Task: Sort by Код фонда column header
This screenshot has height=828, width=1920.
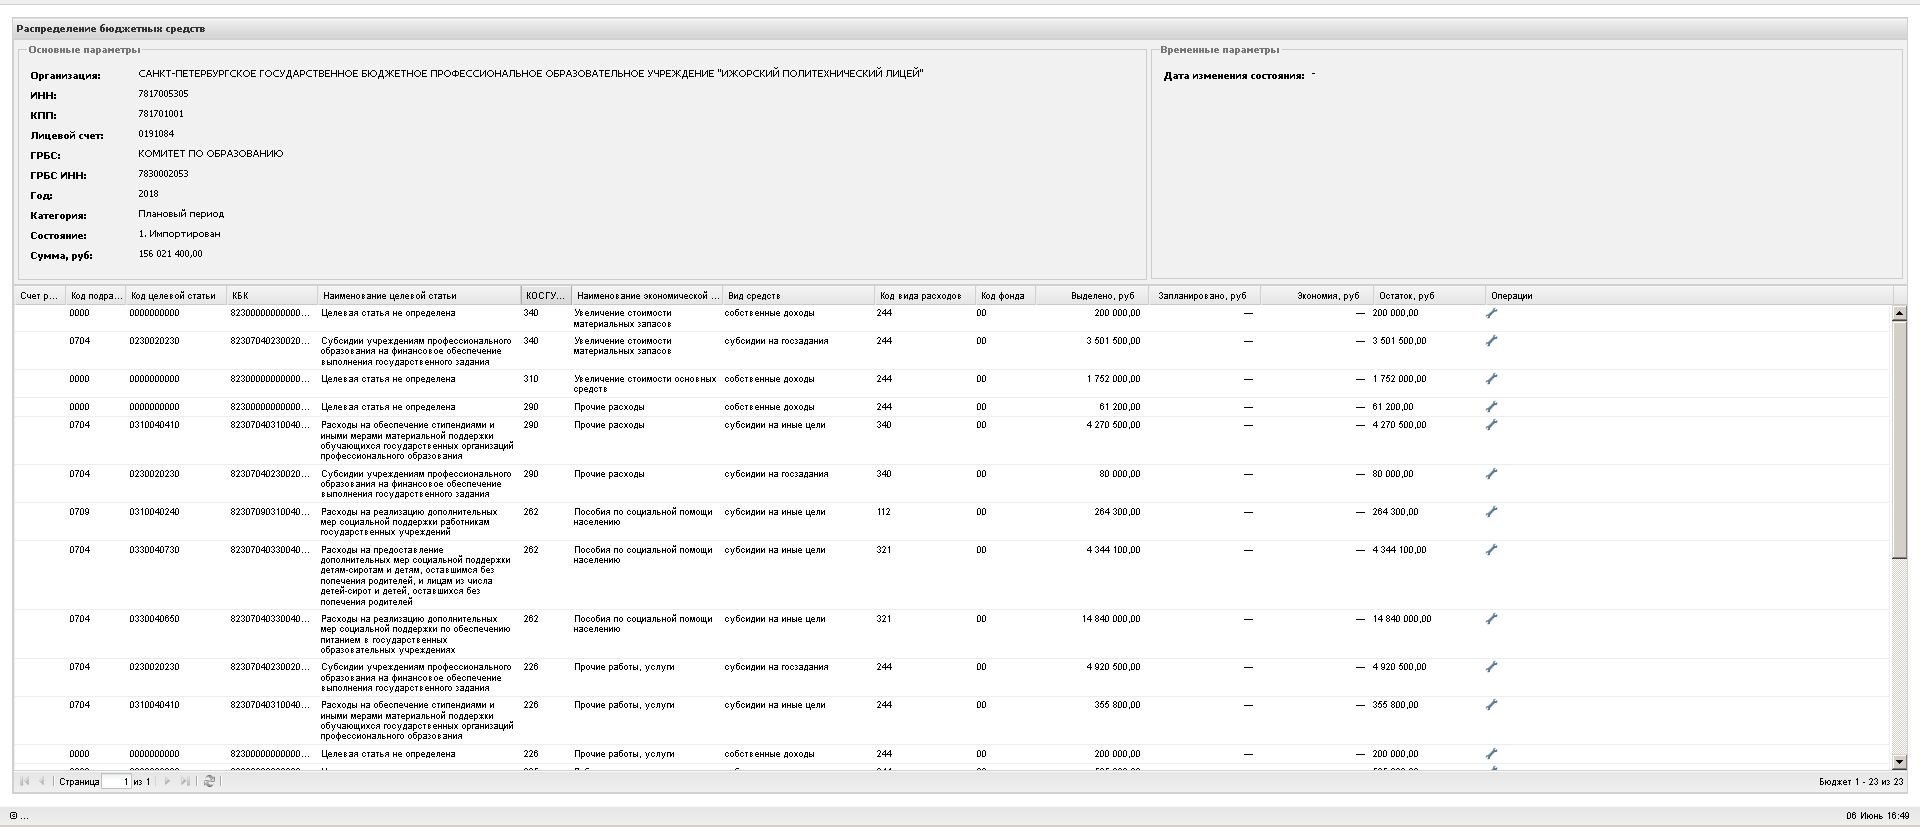Action: 1005,296
